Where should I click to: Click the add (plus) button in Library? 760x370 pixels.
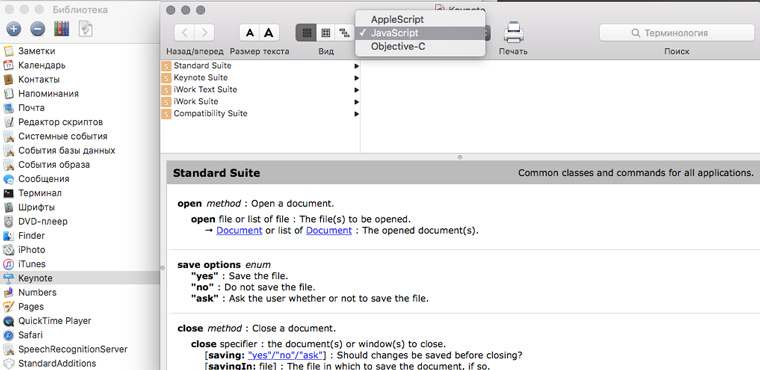pos(14,29)
